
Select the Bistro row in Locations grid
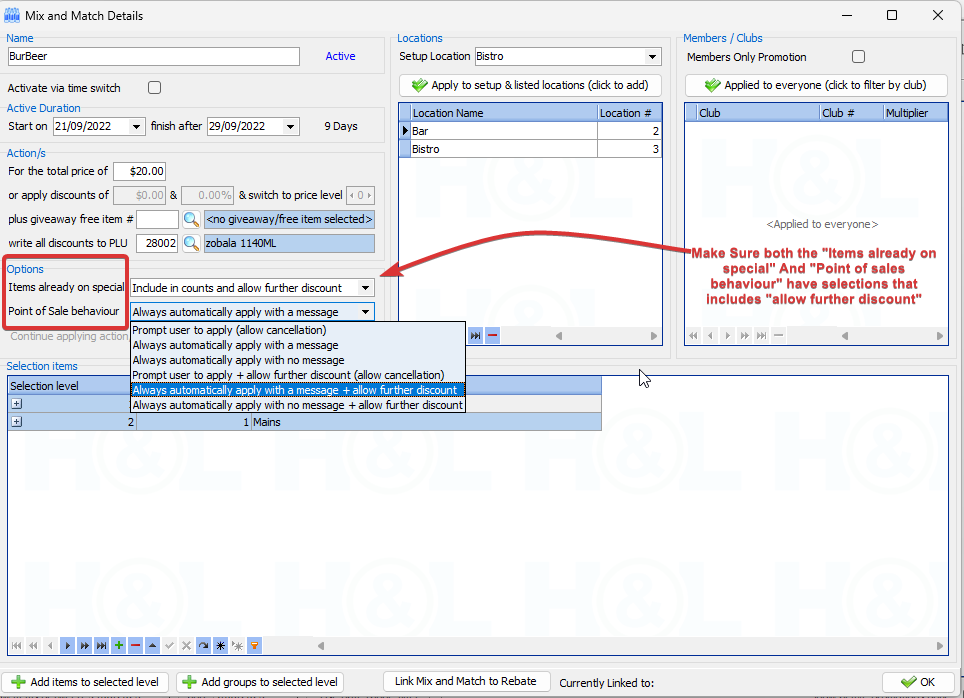531,149
